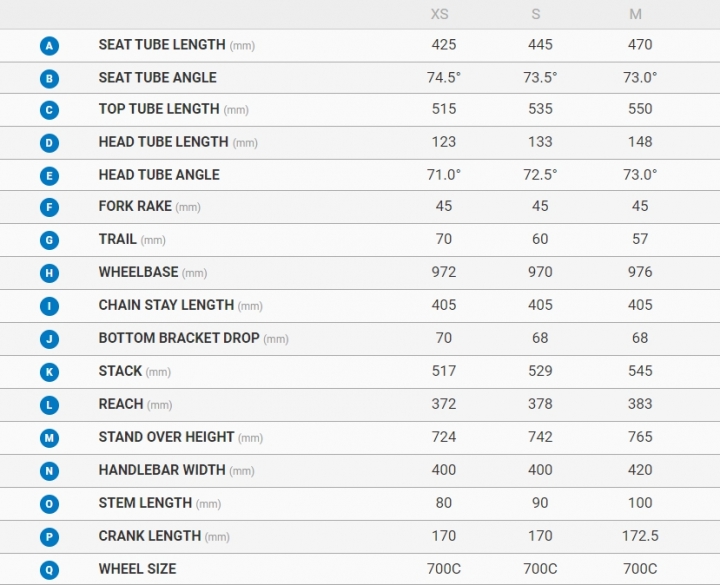Click the blue E Head Tube Angle icon
This screenshot has height=585, width=720.
[x=49, y=176]
